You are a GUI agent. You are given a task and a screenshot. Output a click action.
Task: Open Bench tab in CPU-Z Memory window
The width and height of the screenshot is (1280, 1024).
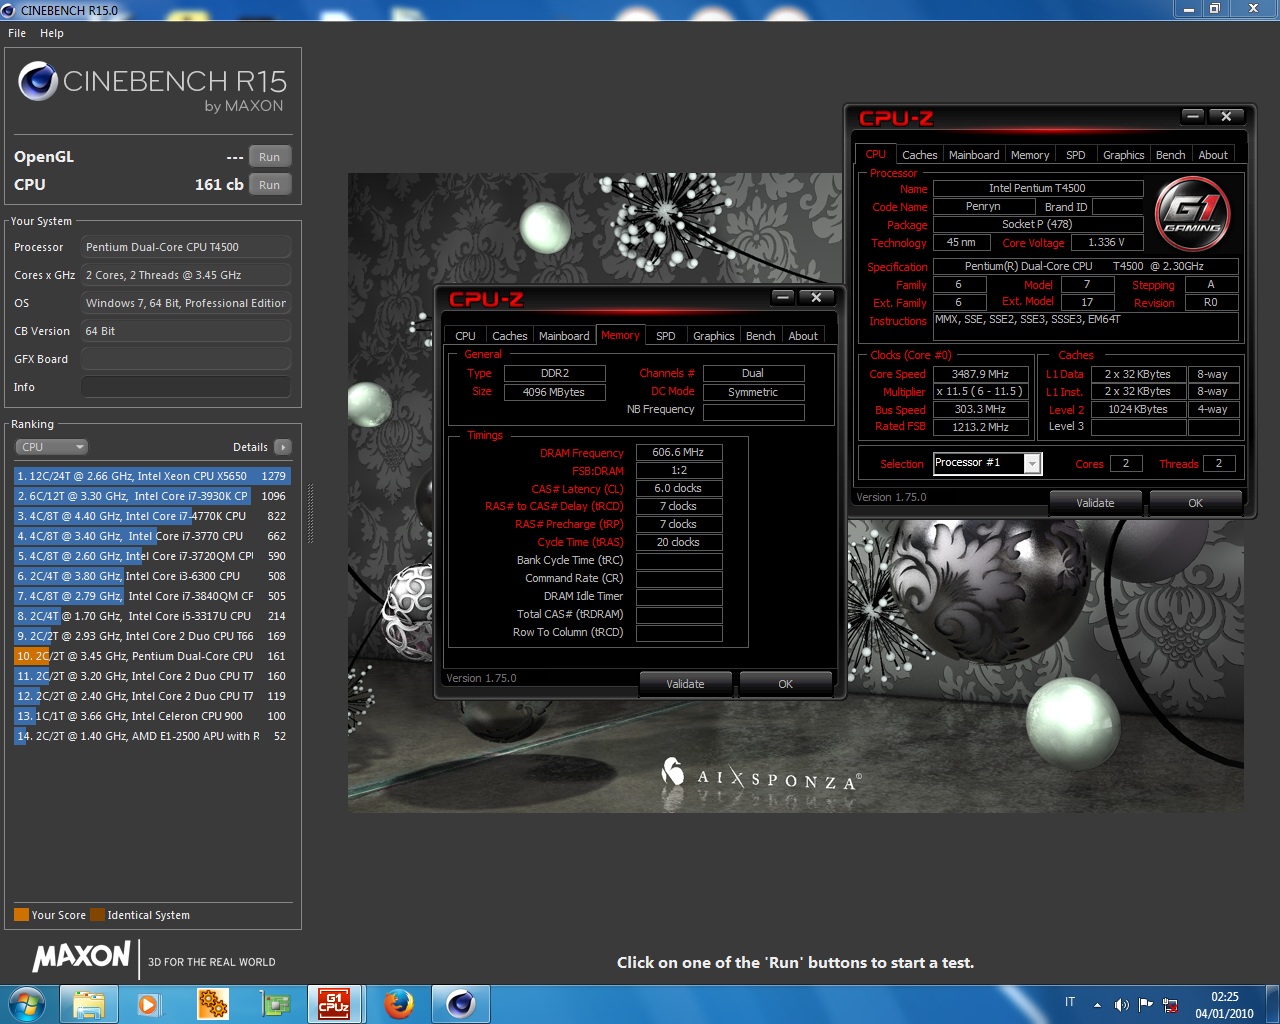pyautogui.click(x=761, y=336)
